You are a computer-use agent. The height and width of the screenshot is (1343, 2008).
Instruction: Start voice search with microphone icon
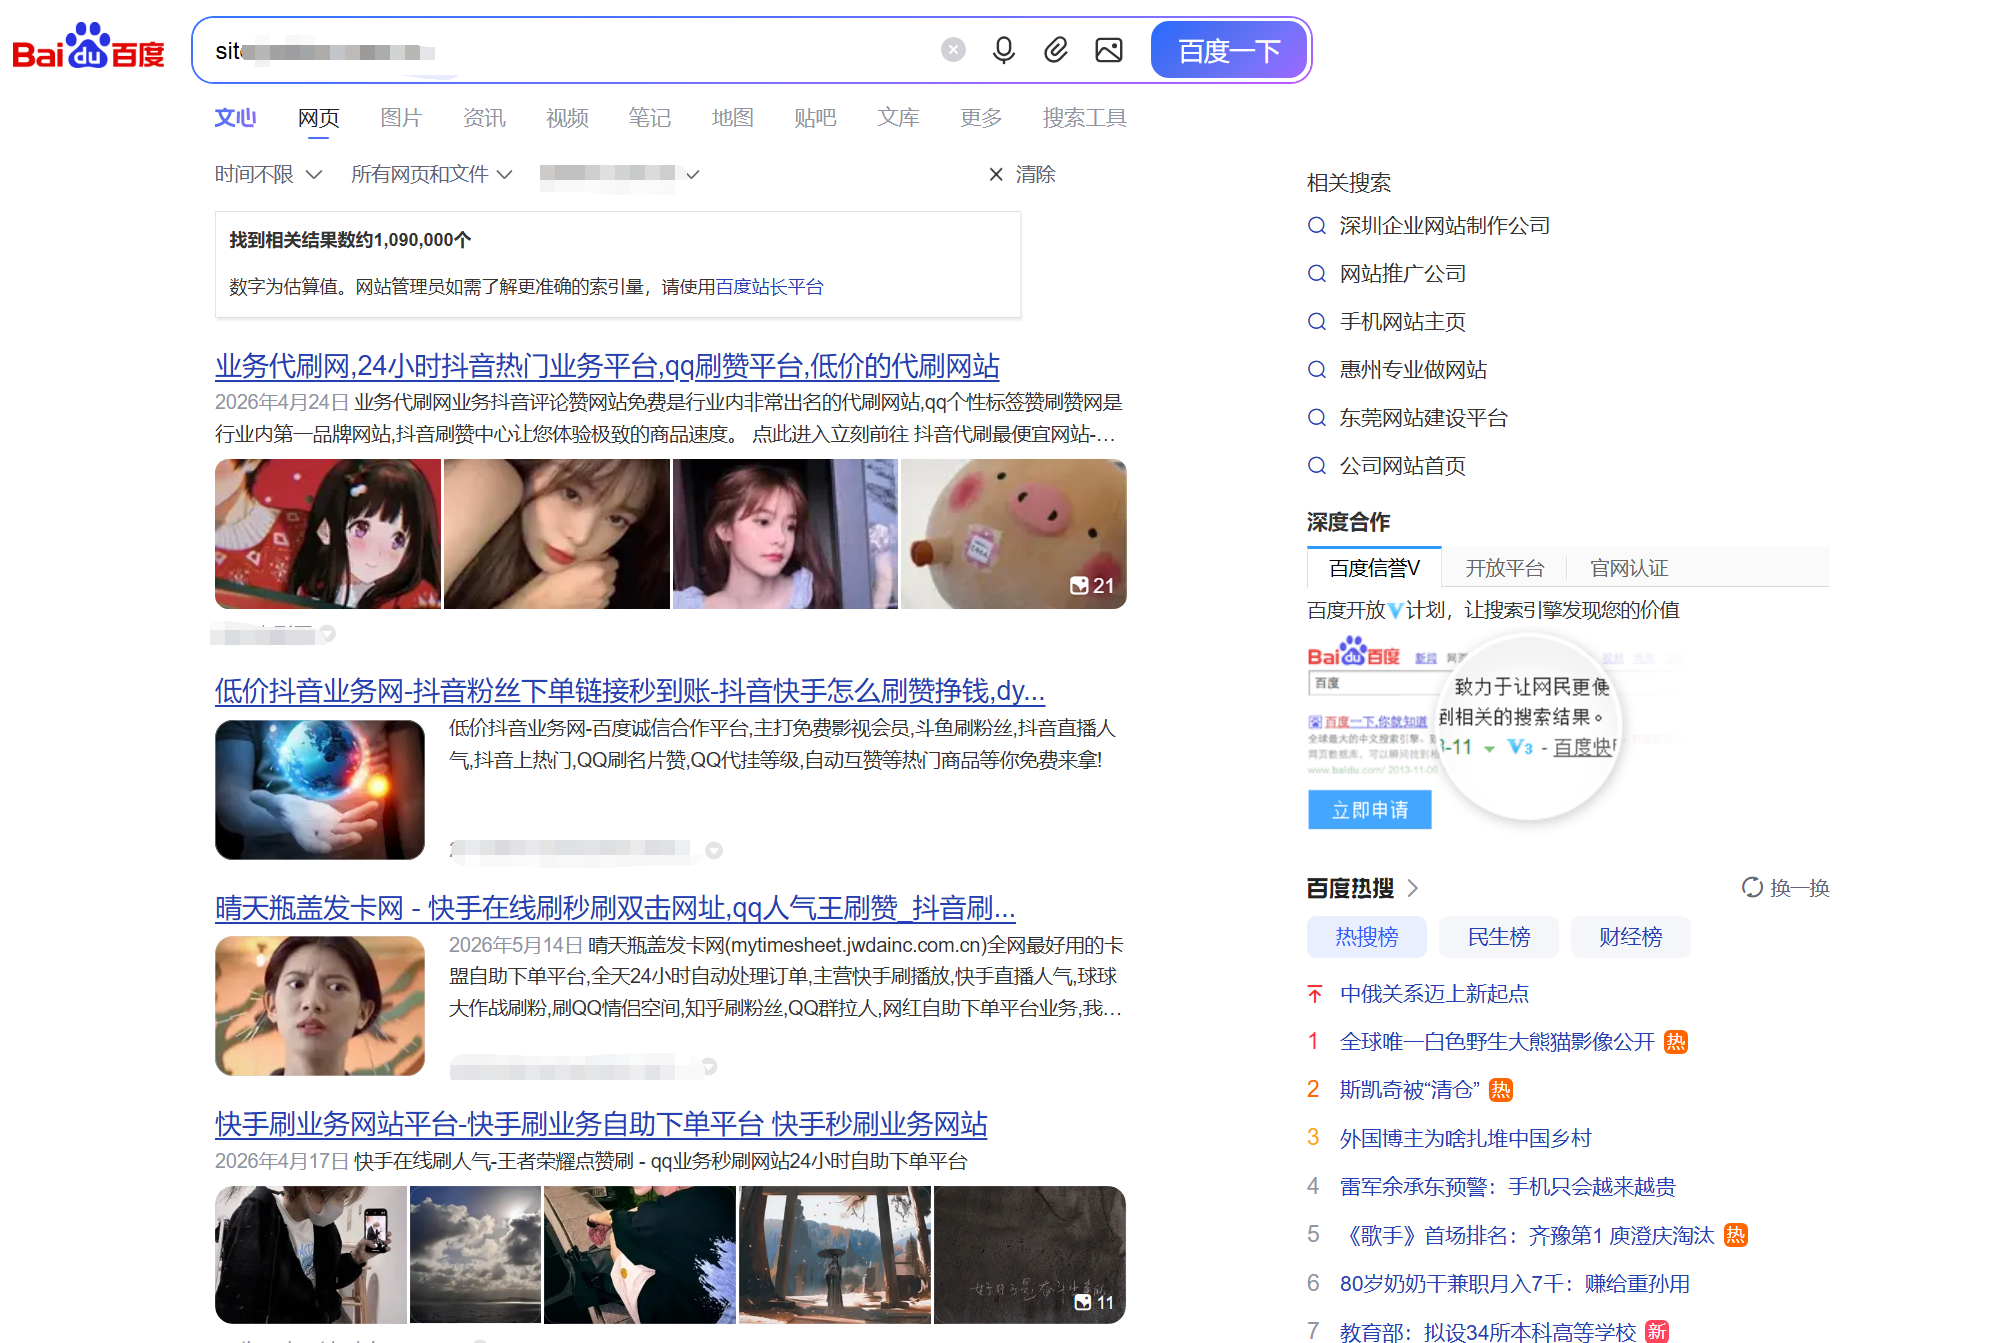click(1004, 50)
